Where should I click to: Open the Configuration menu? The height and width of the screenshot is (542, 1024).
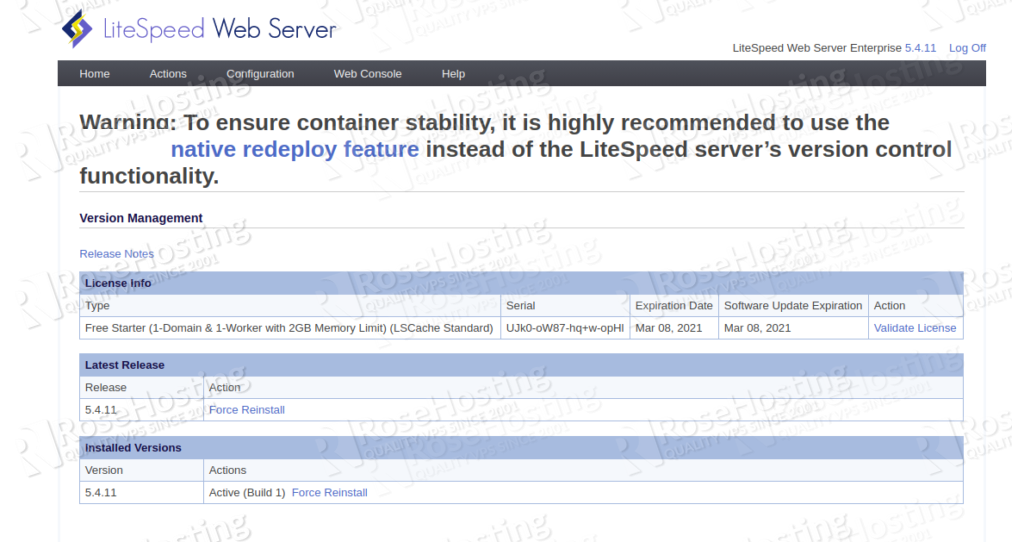[260, 74]
